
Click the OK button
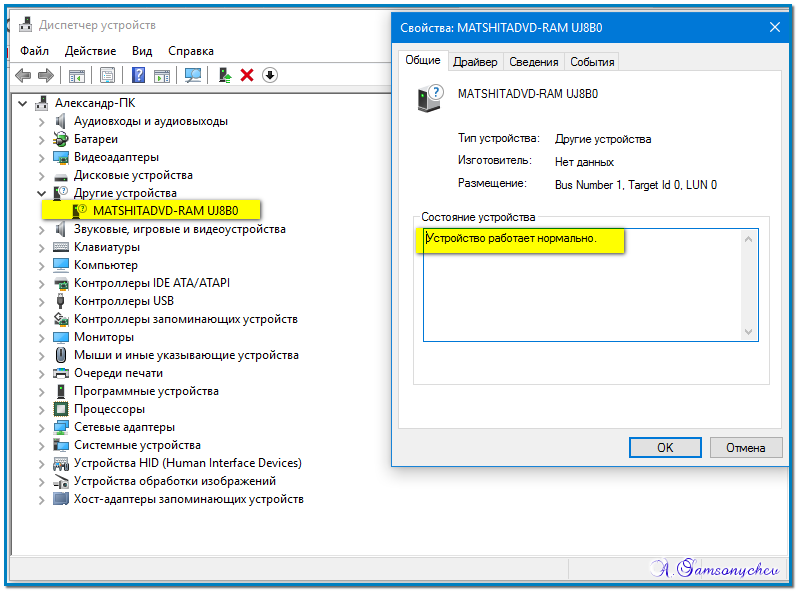coord(665,447)
